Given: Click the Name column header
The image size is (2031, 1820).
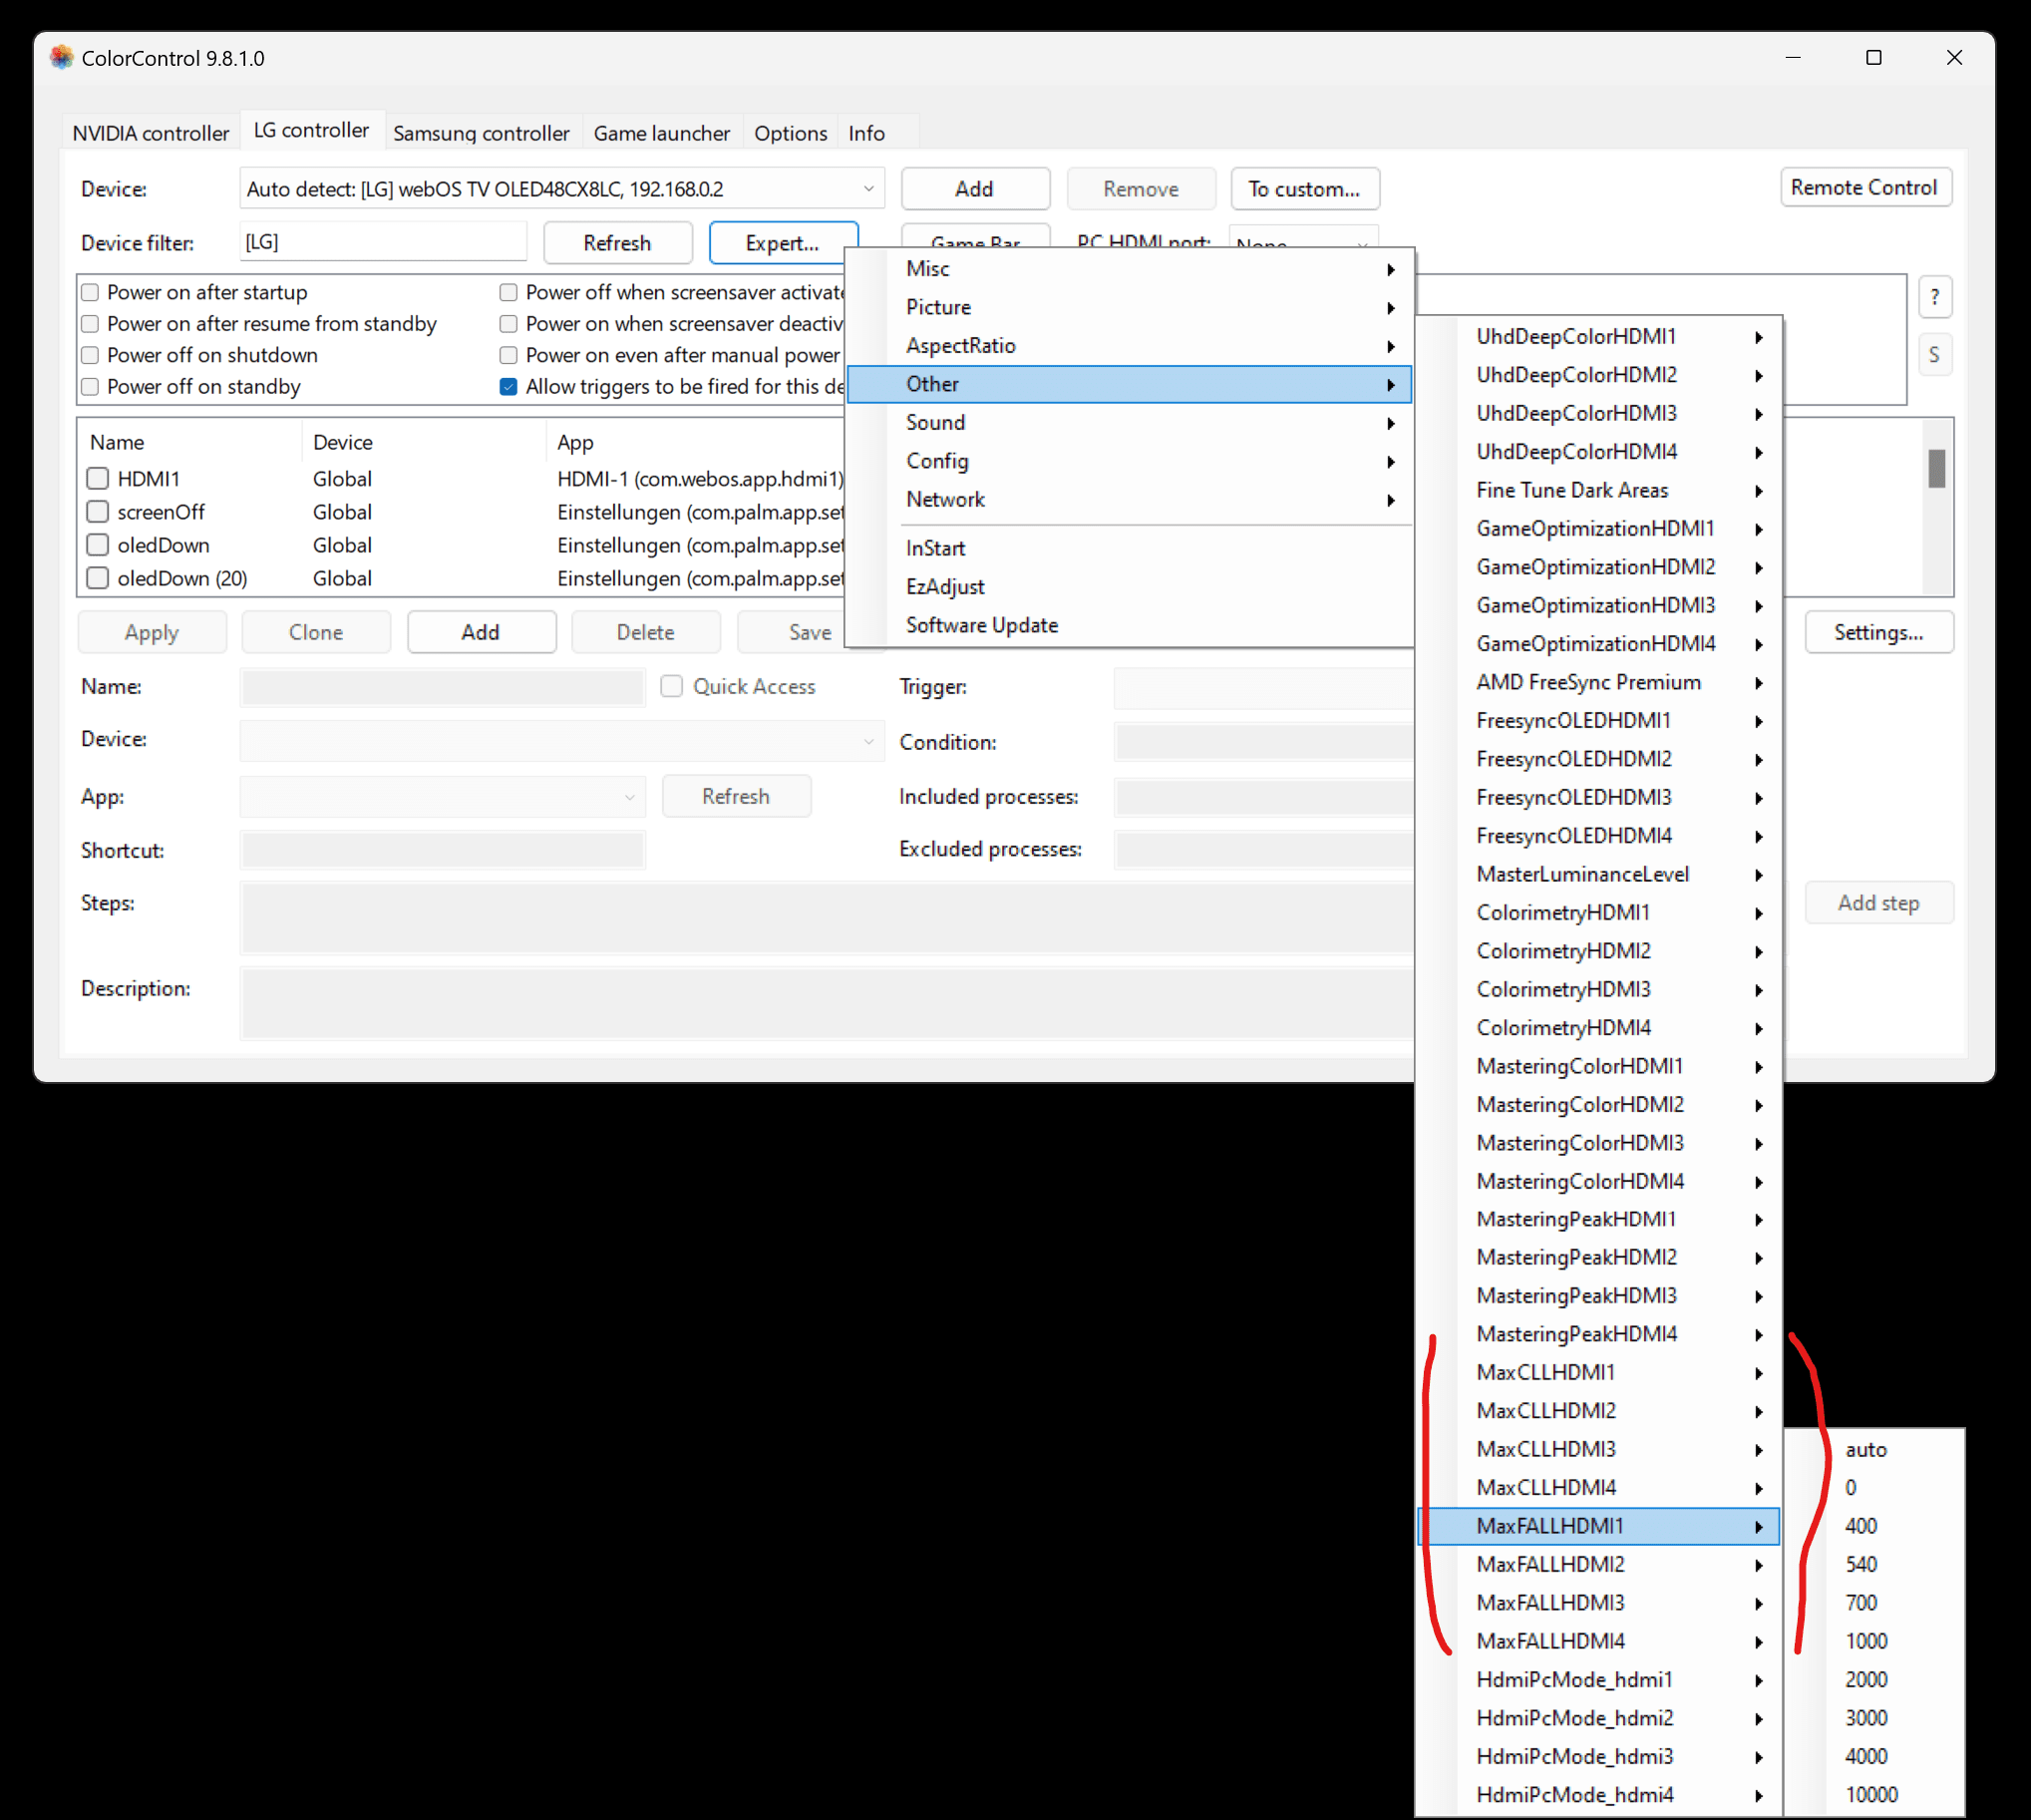Looking at the screenshot, I should (x=117, y=442).
